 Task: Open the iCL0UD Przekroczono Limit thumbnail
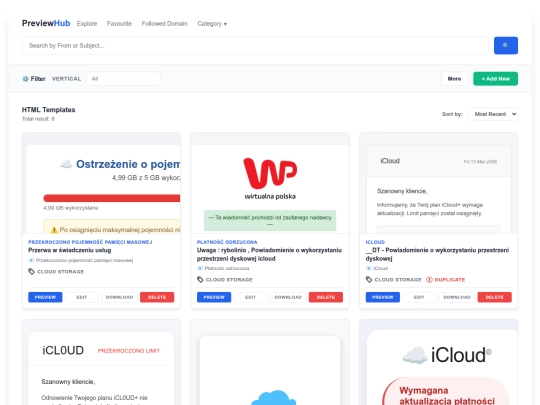tap(101, 362)
